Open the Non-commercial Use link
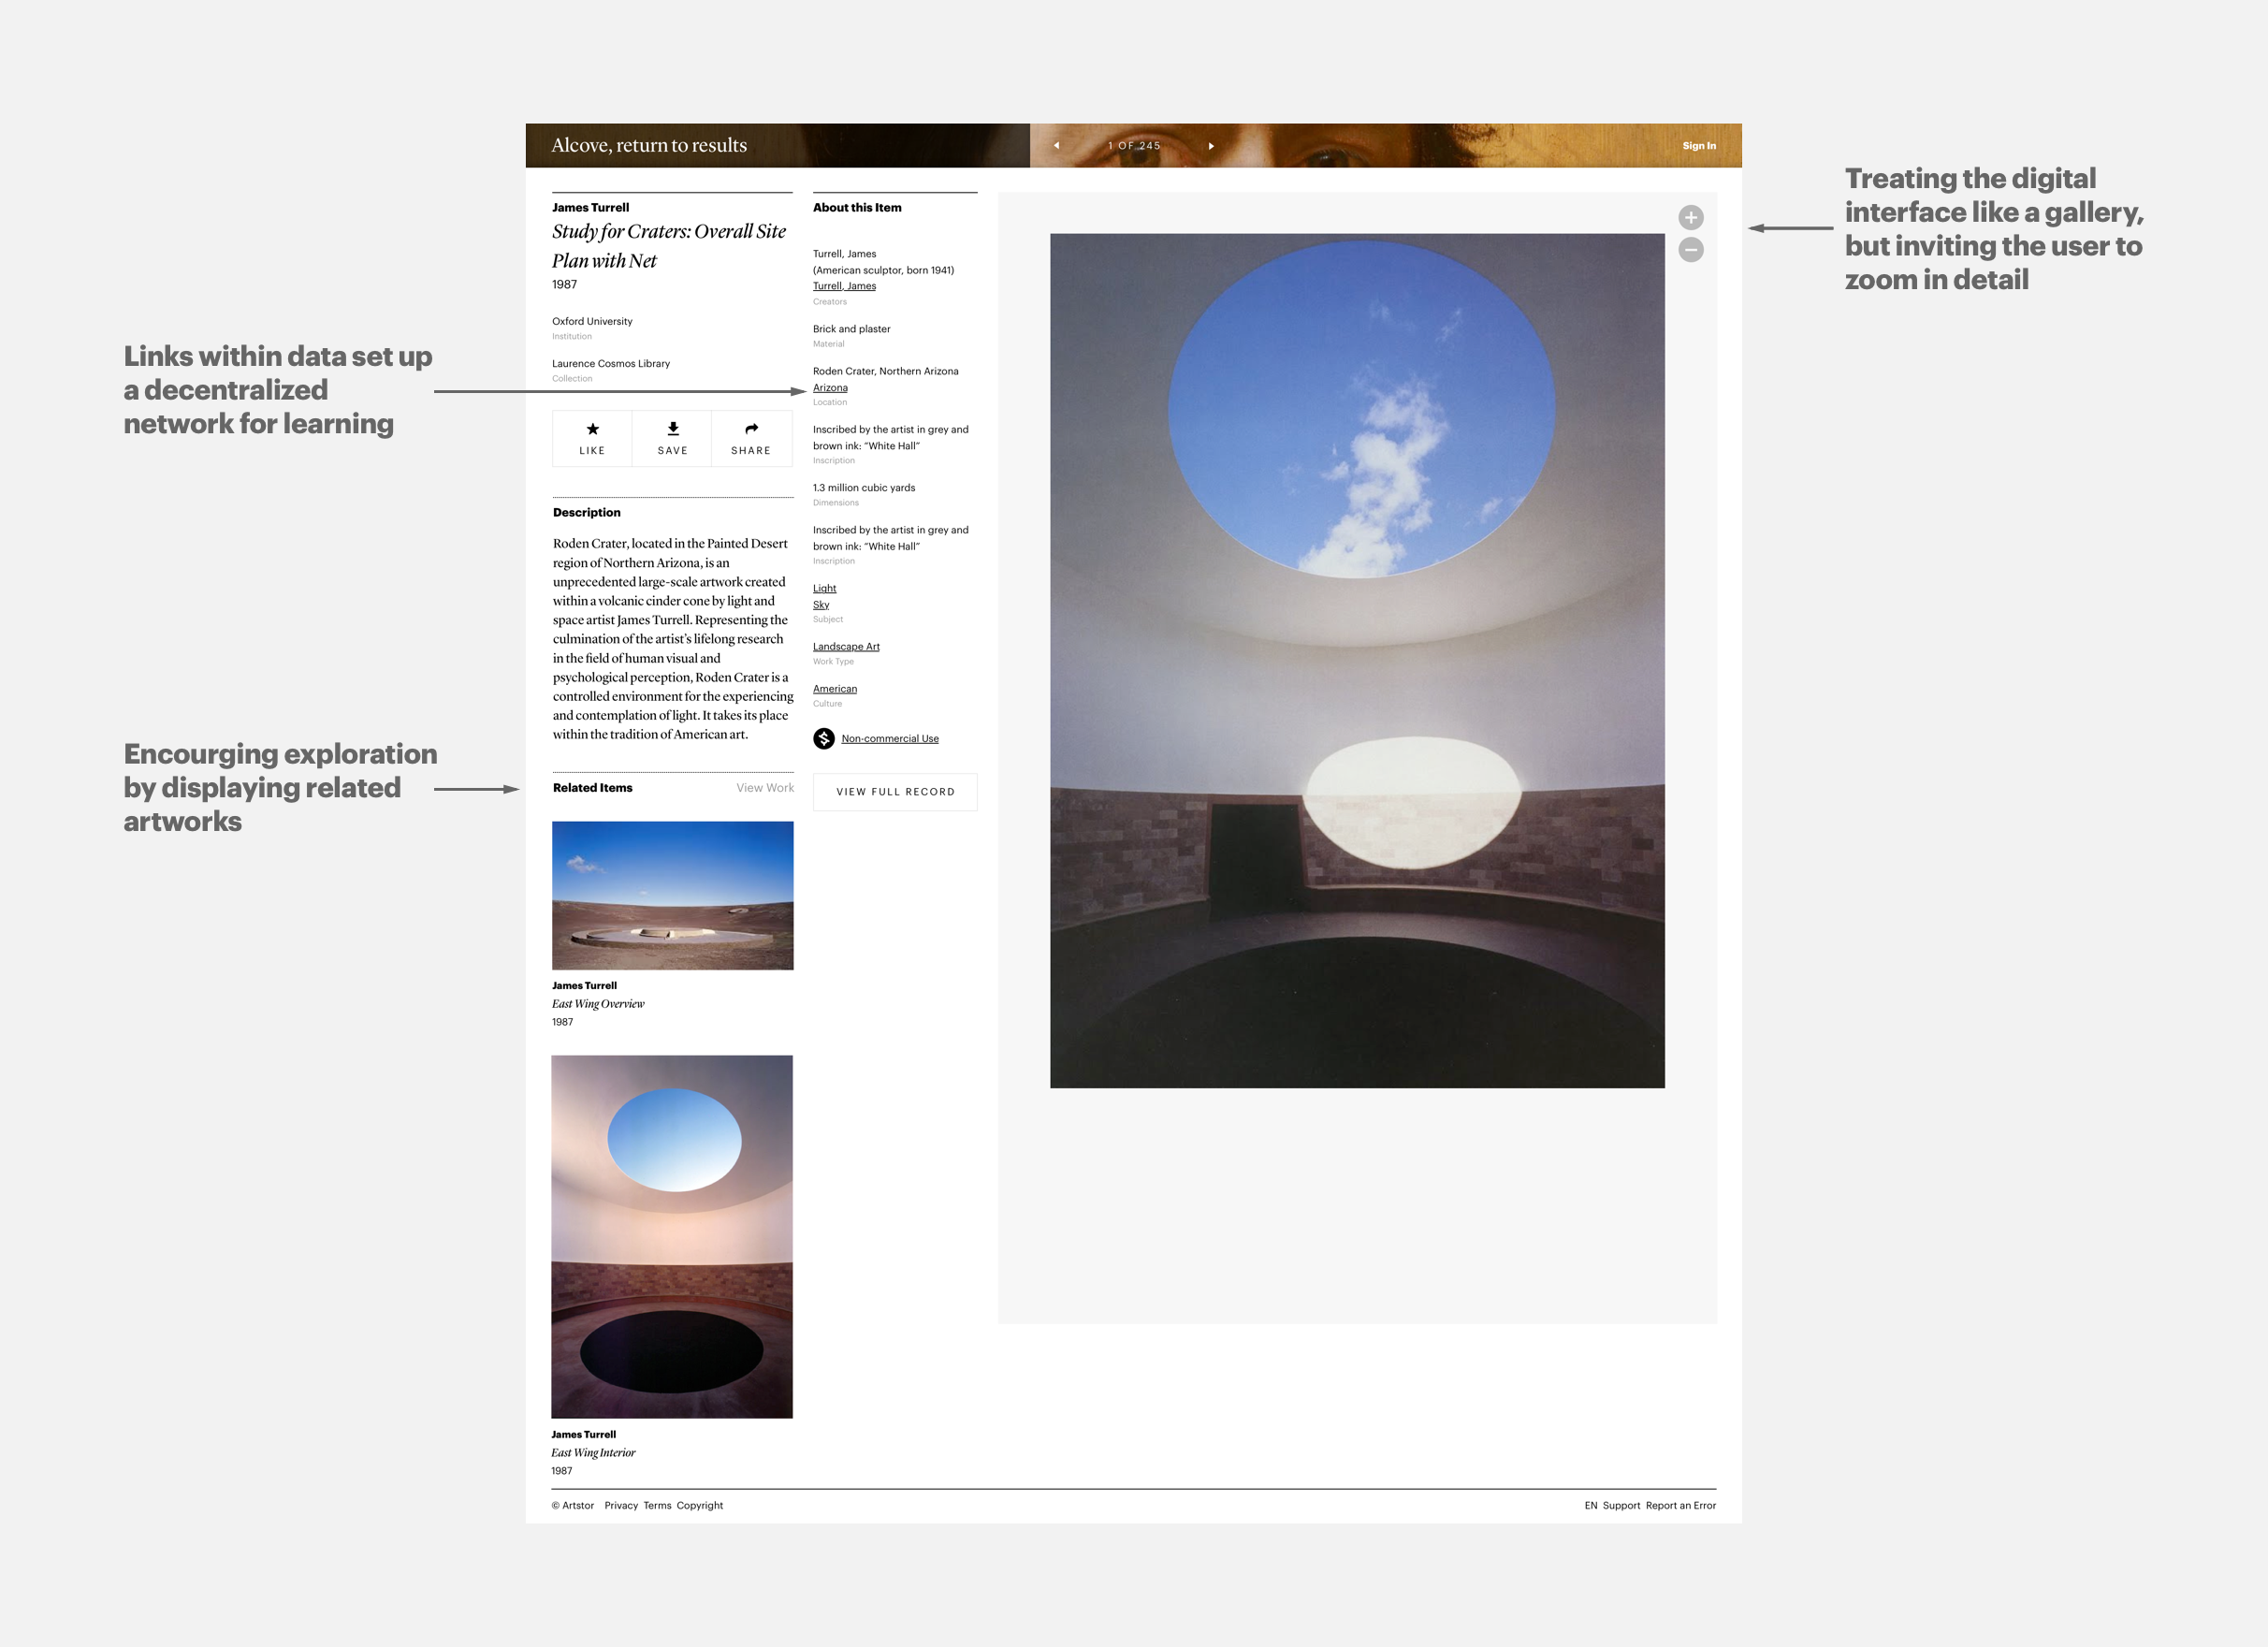The image size is (2268, 1647). click(x=890, y=738)
